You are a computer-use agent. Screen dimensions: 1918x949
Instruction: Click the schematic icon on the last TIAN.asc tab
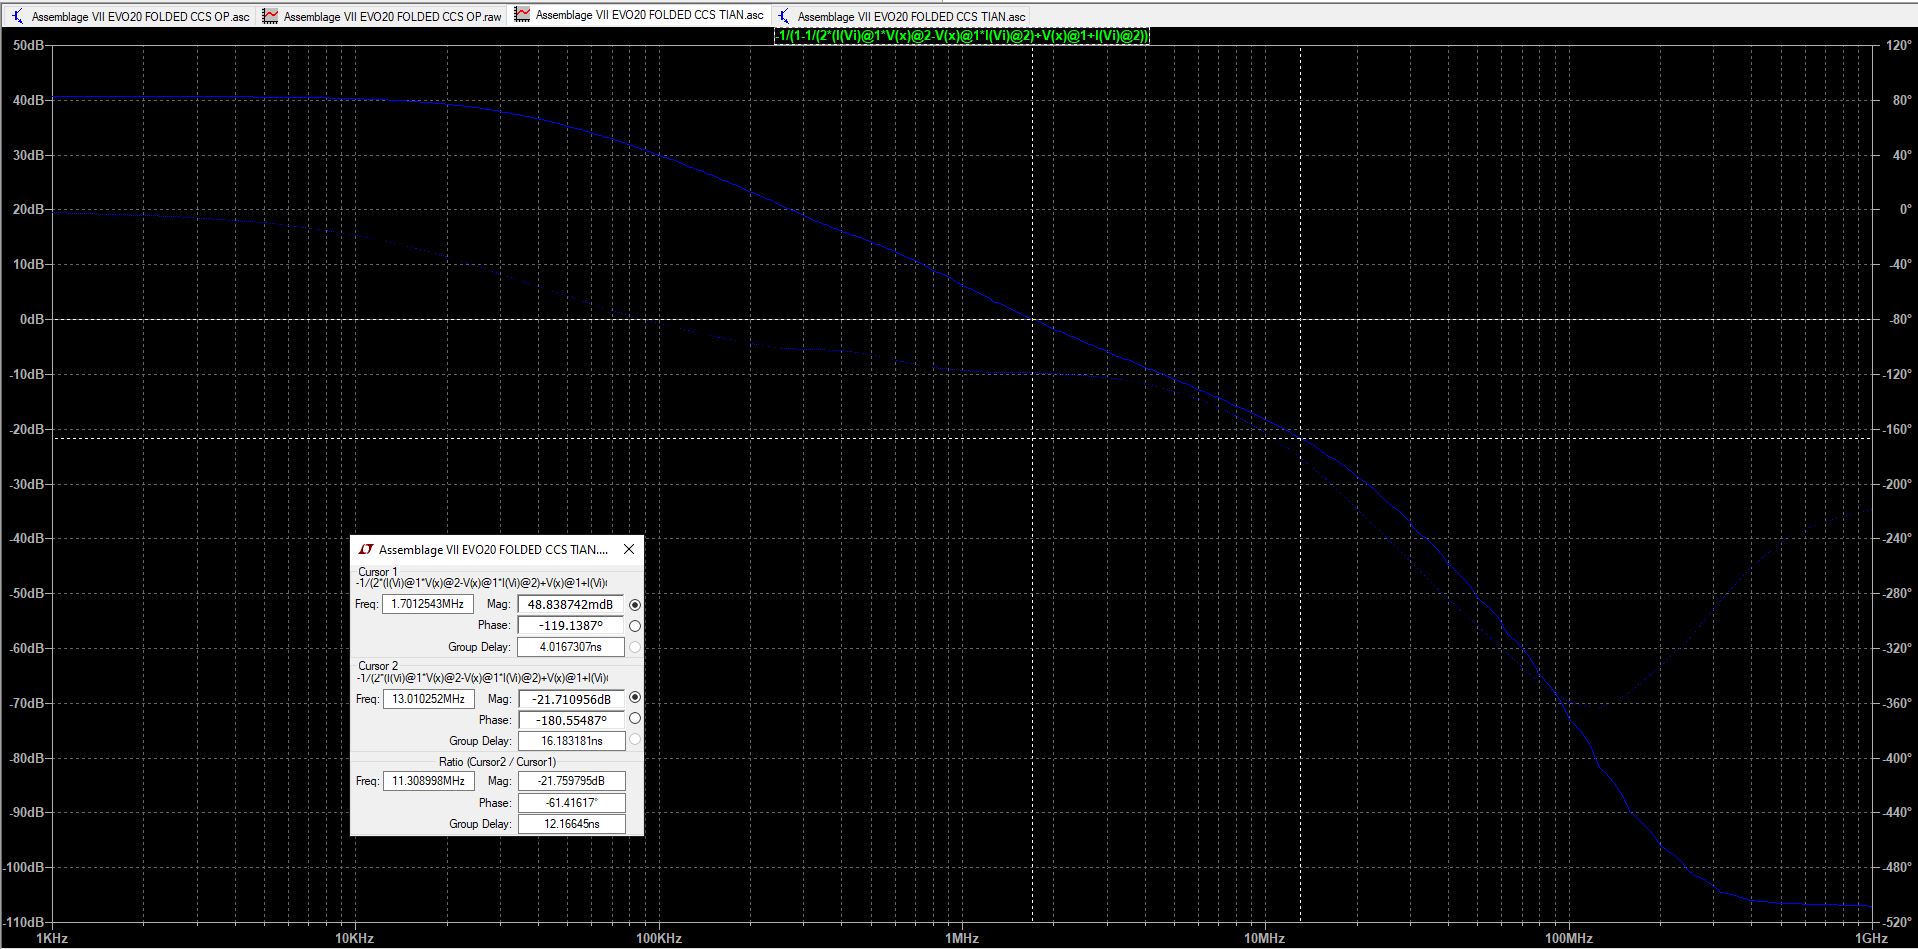tap(783, 16)
